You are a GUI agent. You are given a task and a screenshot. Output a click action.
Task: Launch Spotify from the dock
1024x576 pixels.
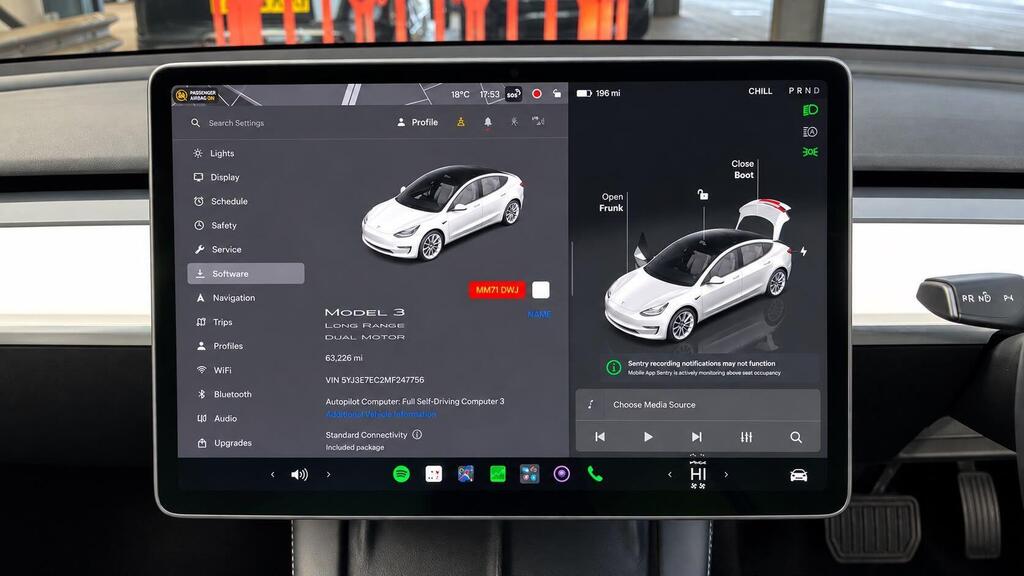pyautogui.click(x=402, y=474)
